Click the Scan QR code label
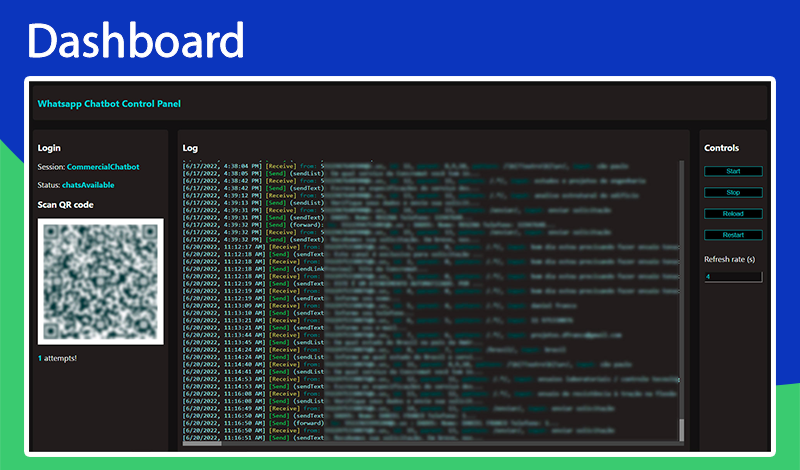This screenshot has height=470, width=800. point(65,205)
